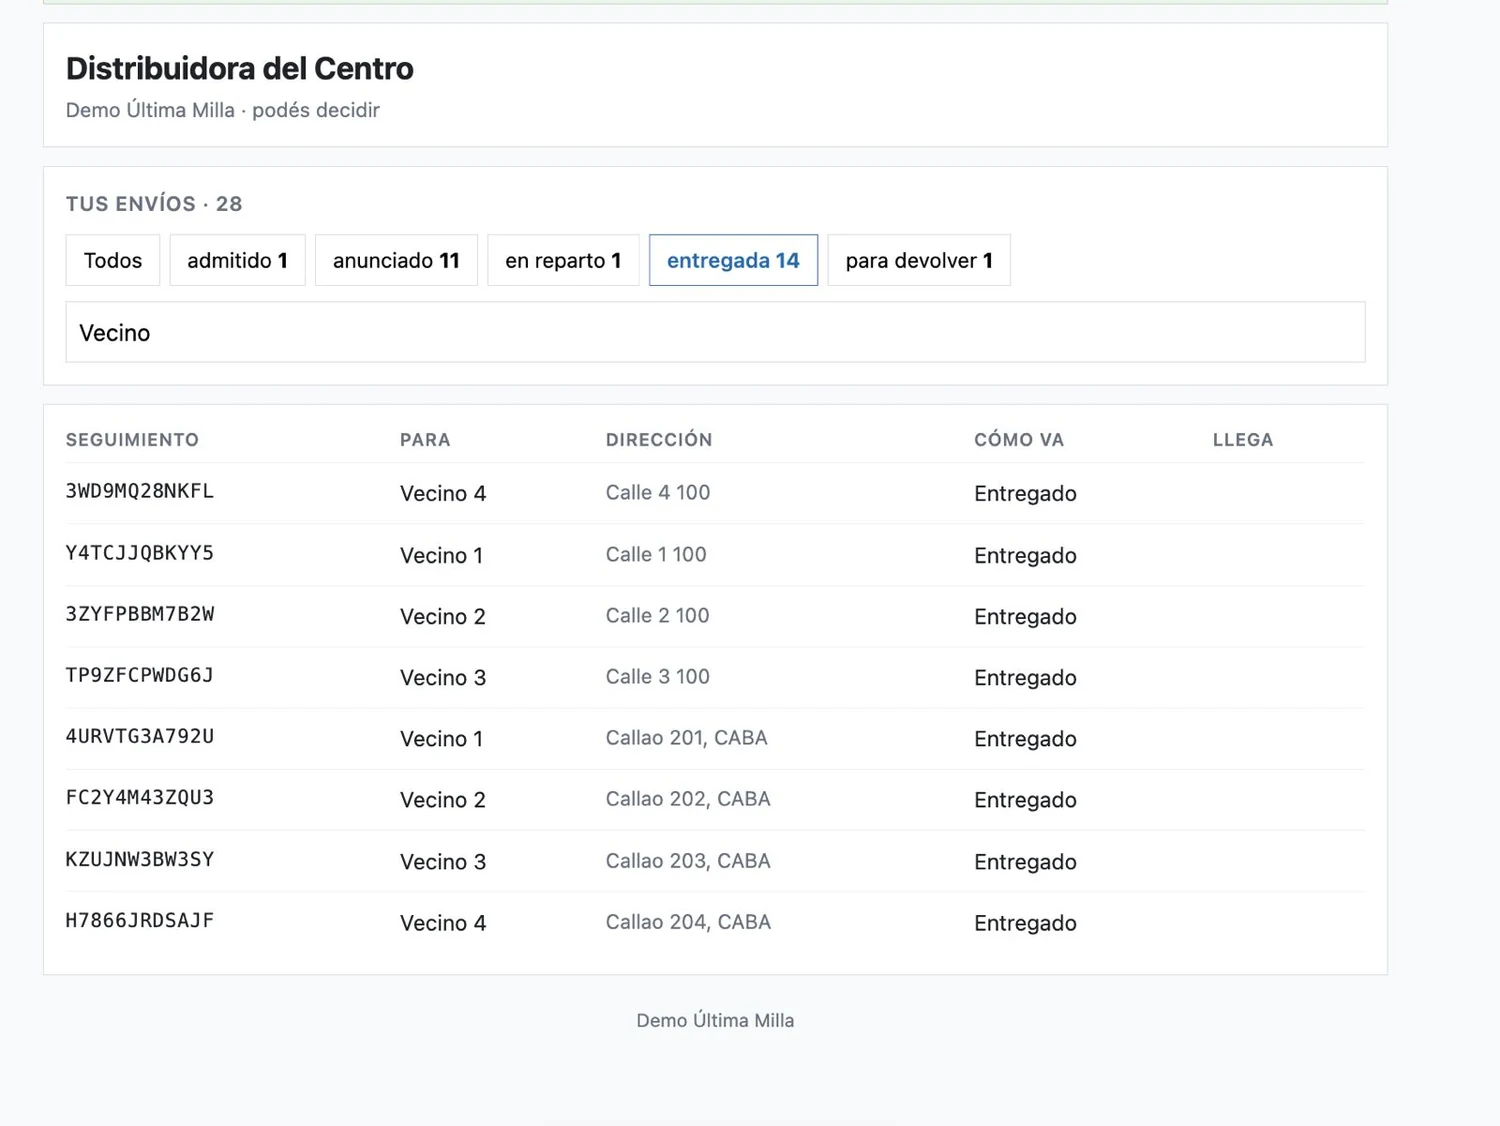Click address Callao 201, CABA
The image size is (1500, 1126).
[686, 738]
